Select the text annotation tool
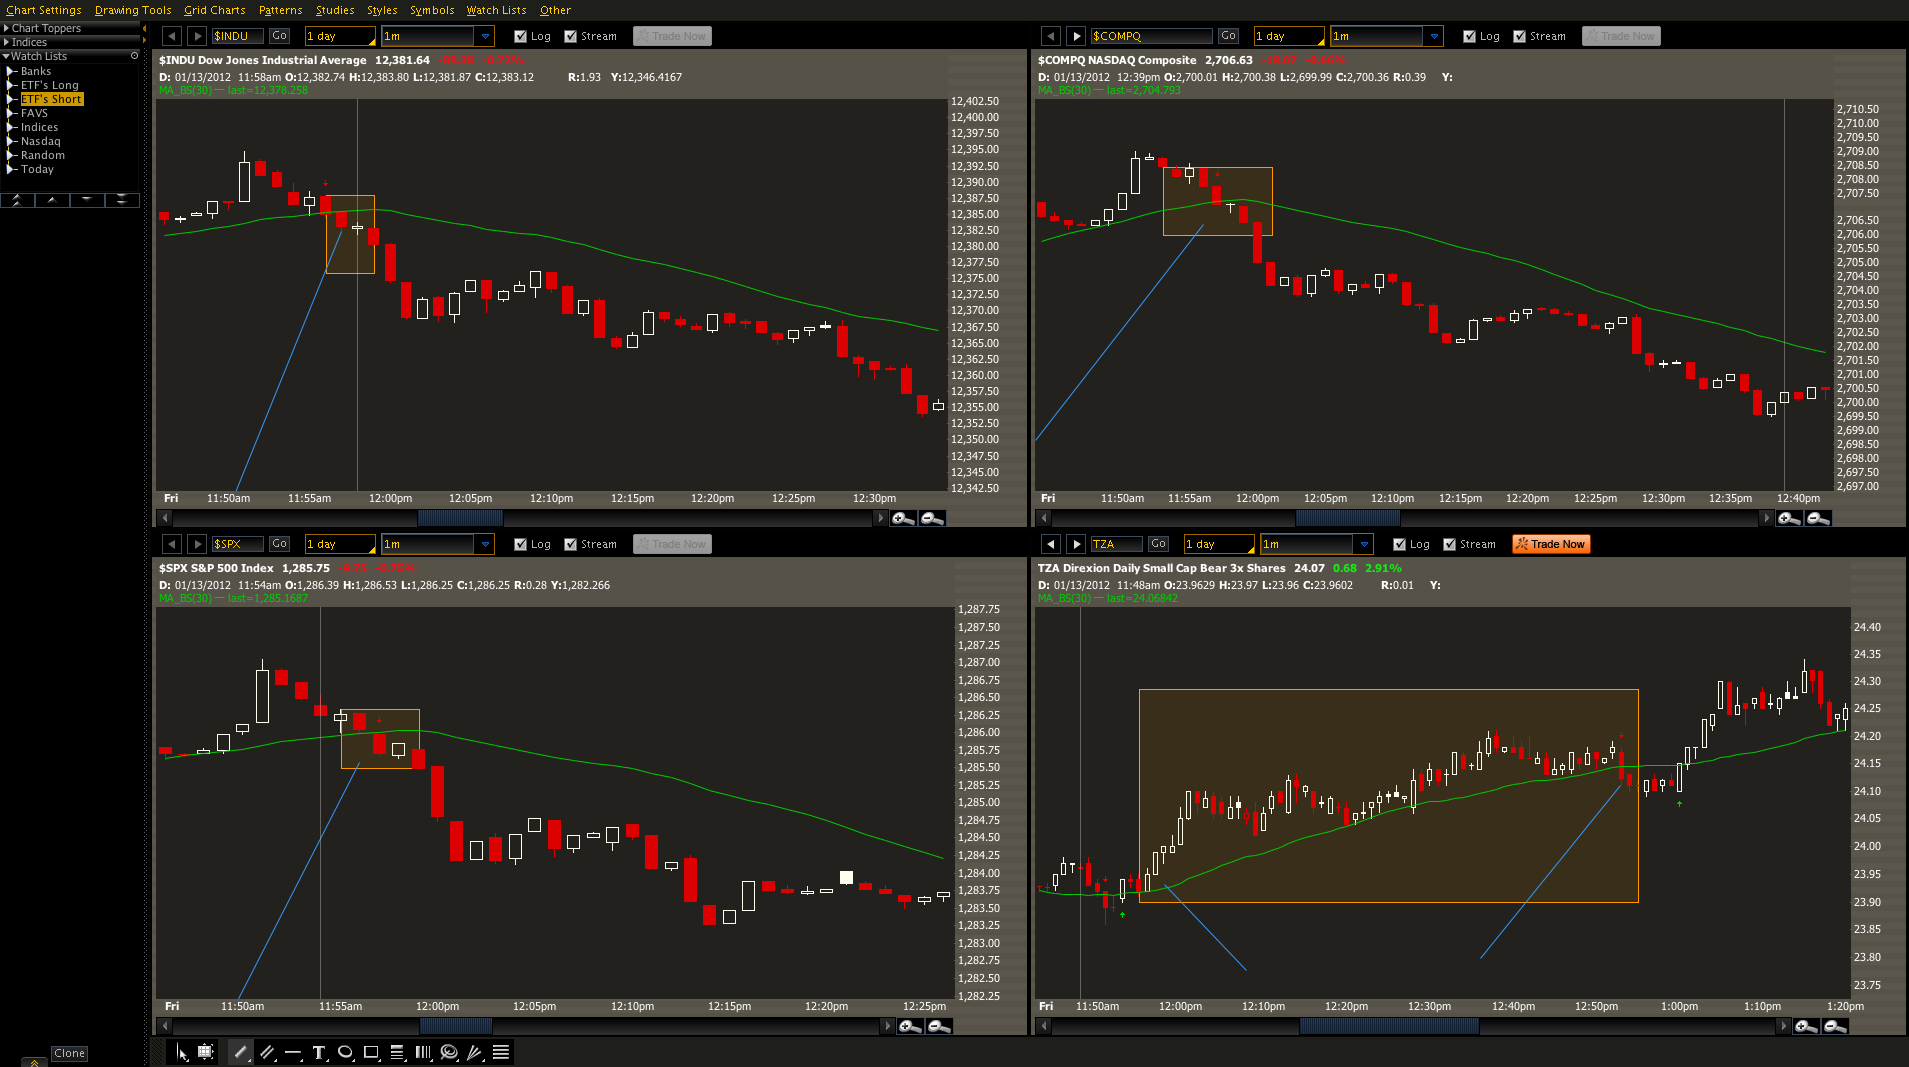This screenshot has height=1067, width=1909. (319, 1052)
